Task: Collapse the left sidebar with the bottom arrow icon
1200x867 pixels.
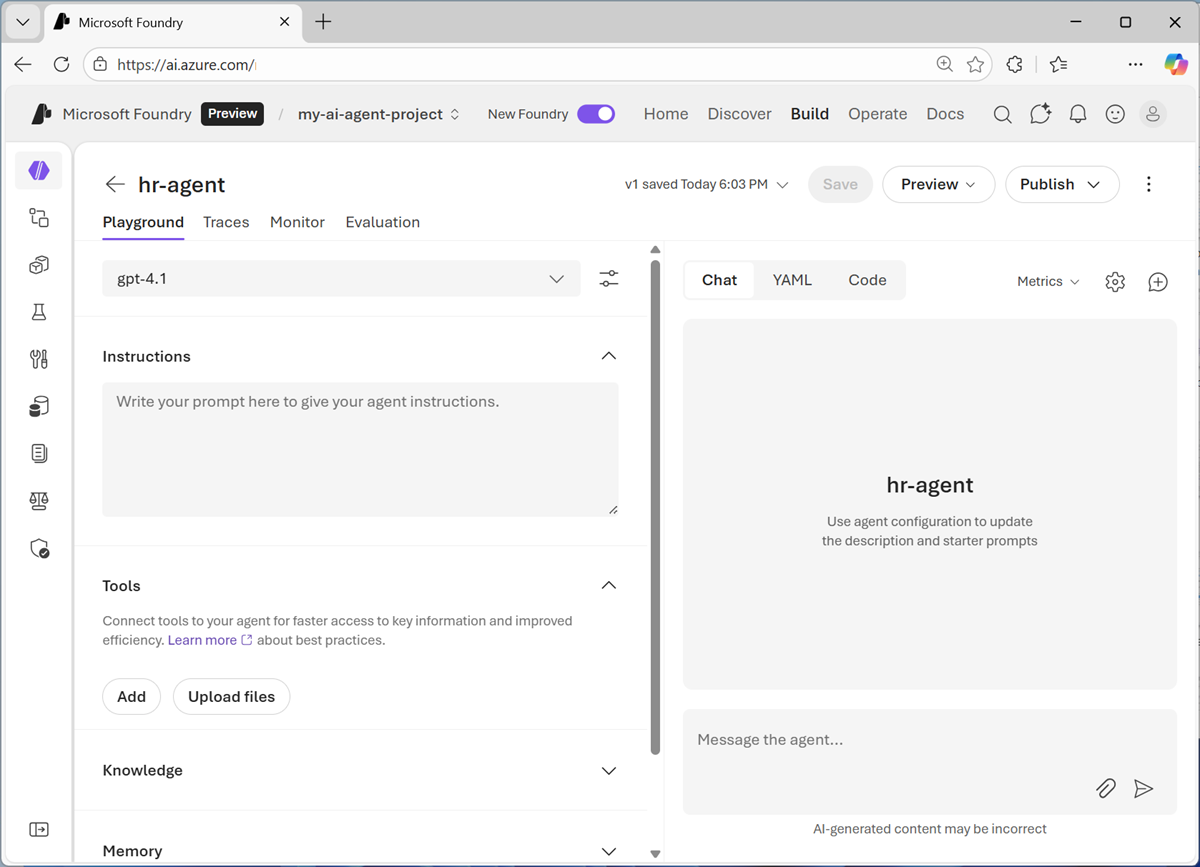Action: pyautogui.click(x=39, y=829)
